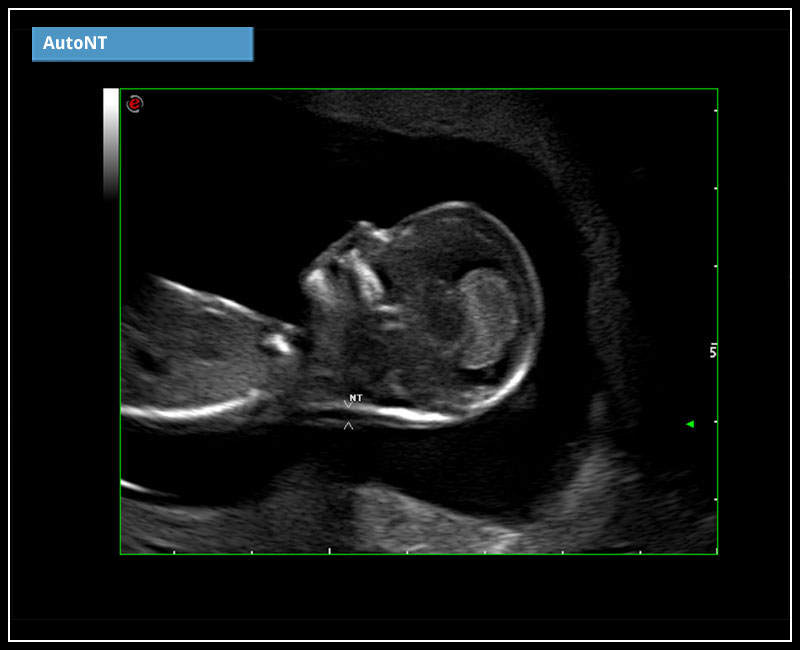This screenshot has height=650, width=800.
Task: Click the green focal zone arrow
Action: coord(689,424)
